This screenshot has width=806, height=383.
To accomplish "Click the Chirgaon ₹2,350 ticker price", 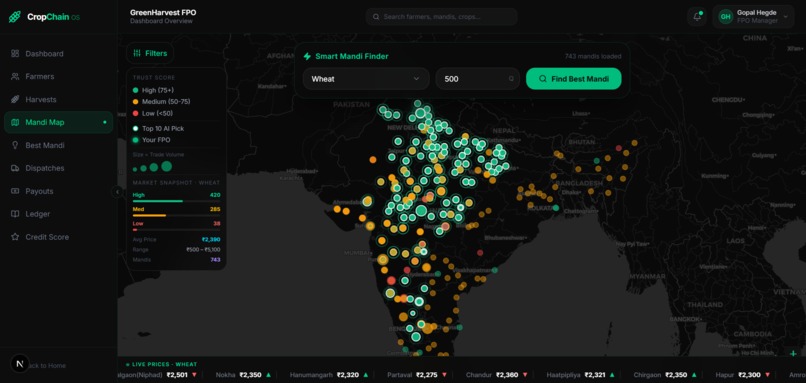I will click(x=676, y=375).
